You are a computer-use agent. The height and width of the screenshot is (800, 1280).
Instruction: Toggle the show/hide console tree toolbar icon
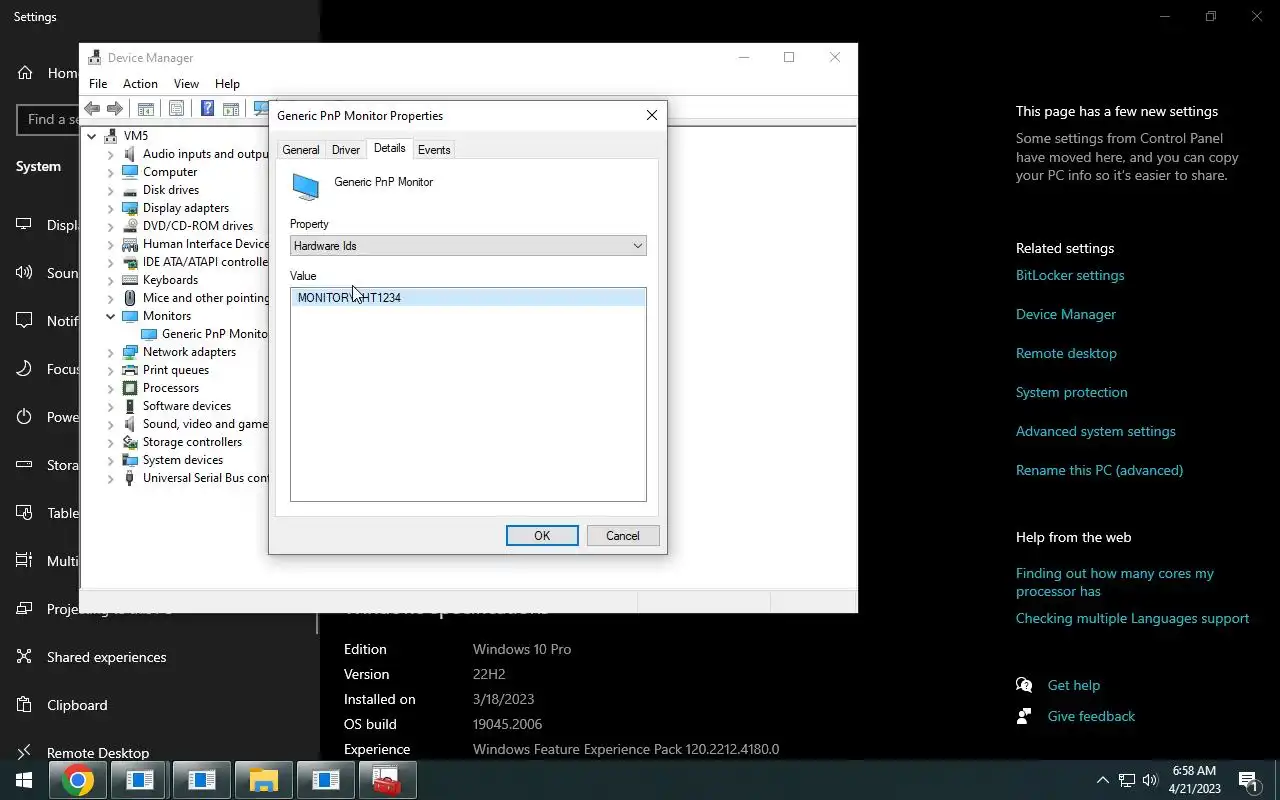[146, 108]
